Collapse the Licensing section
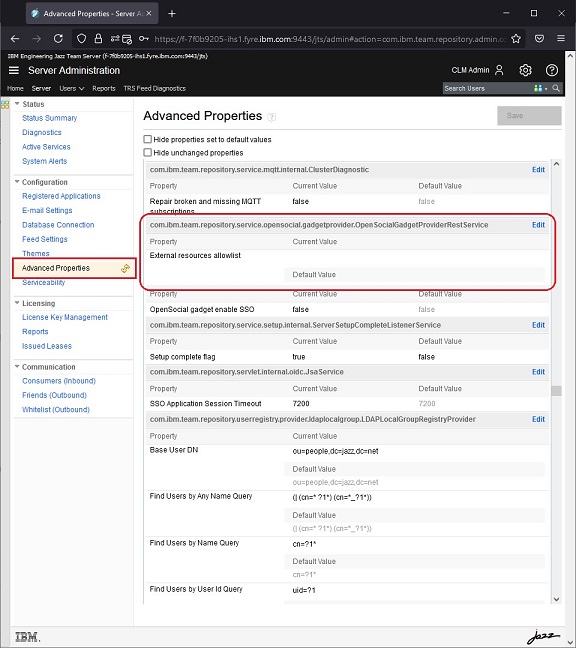Screen dimensions: 576x648 (x=17, y=303)
